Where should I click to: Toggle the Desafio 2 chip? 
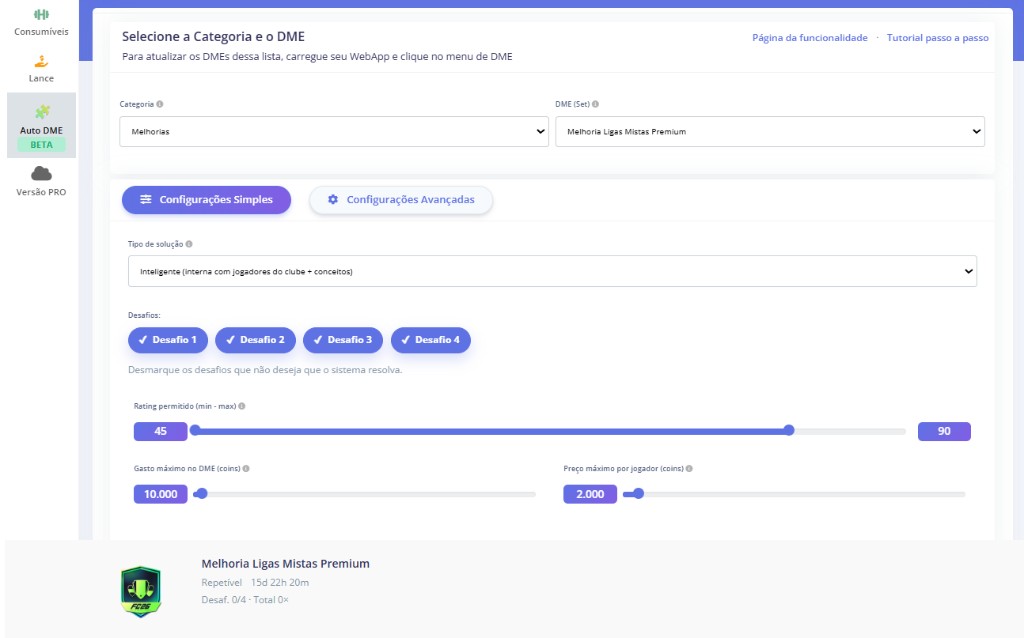[x=255, y=340]
